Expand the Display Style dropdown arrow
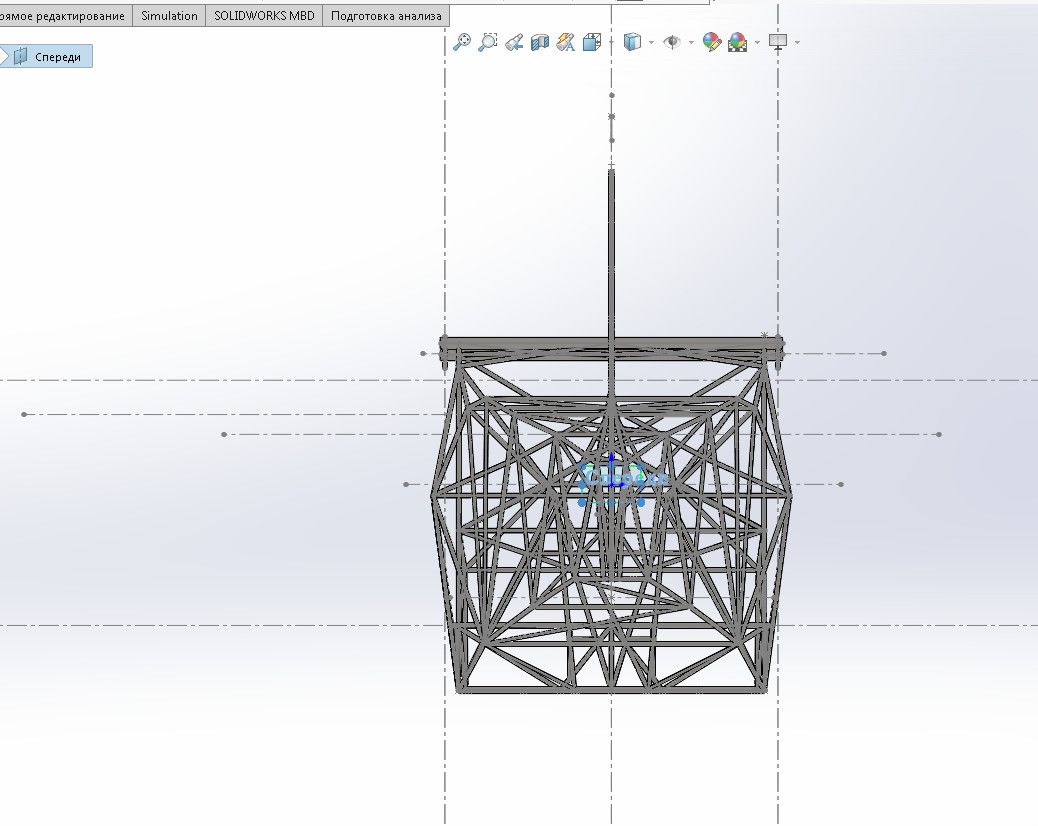This screenshot has width=1038, height=826. point(651,43)
